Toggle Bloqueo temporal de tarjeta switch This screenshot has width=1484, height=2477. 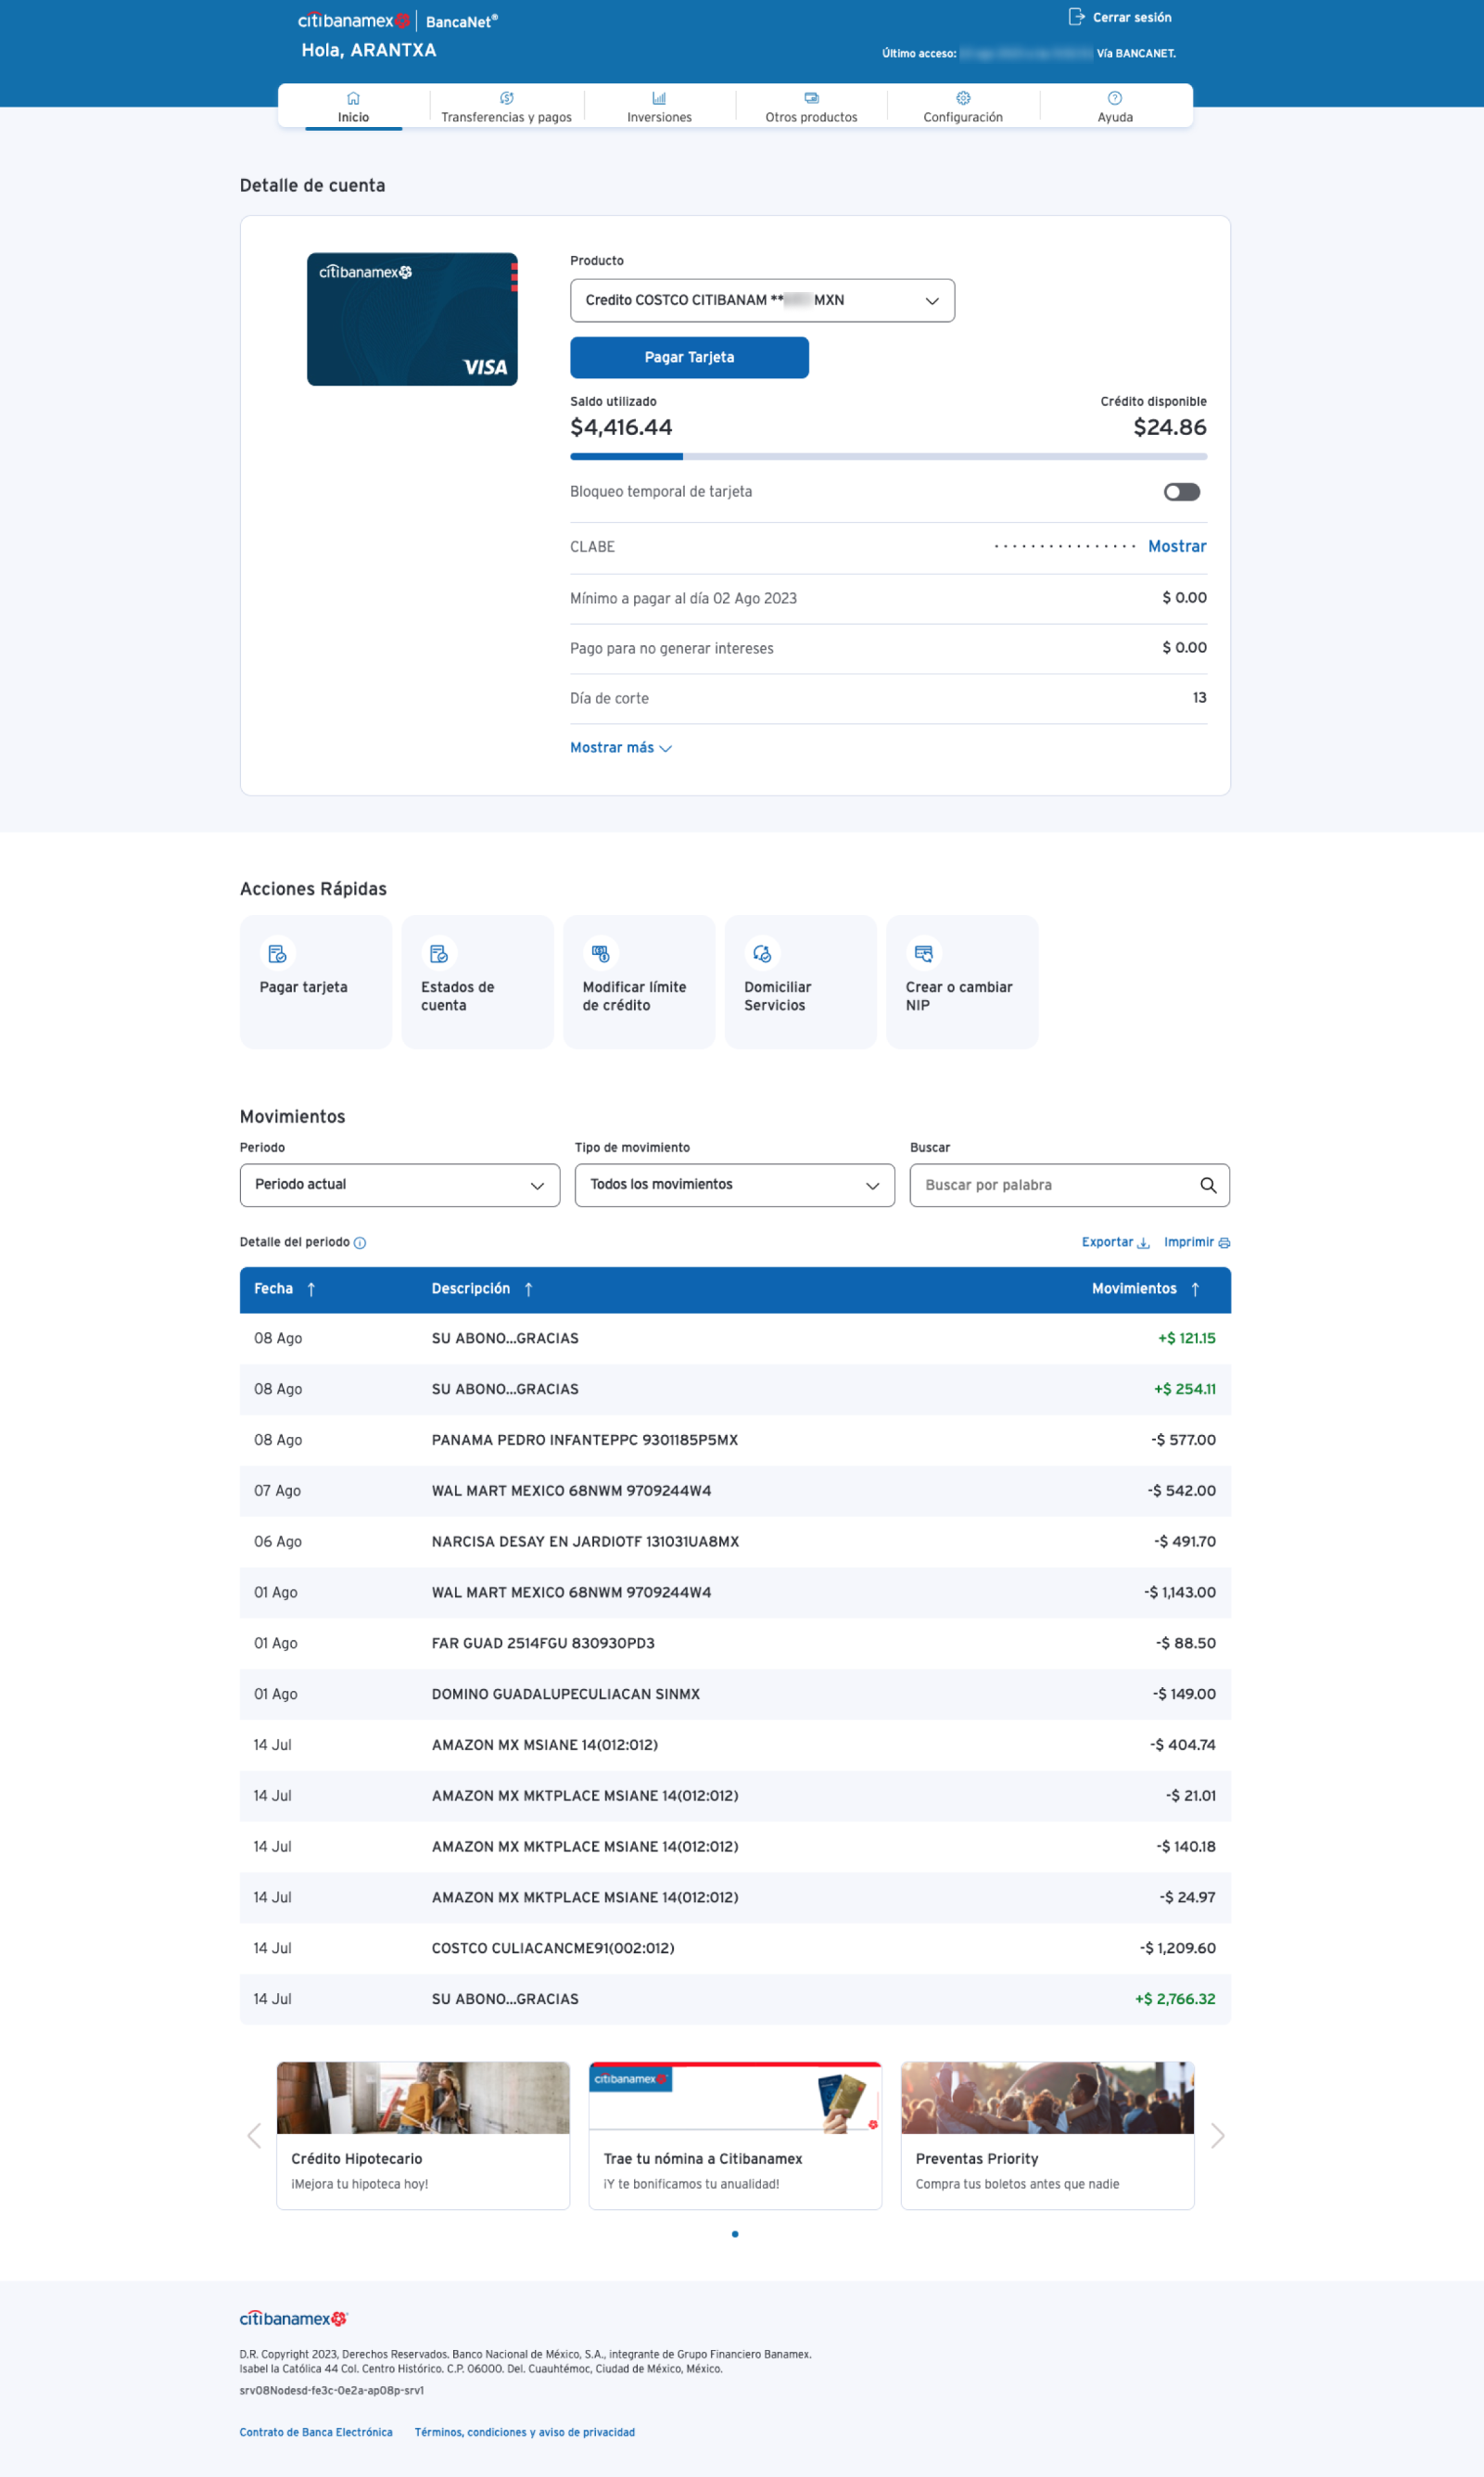1181,491
